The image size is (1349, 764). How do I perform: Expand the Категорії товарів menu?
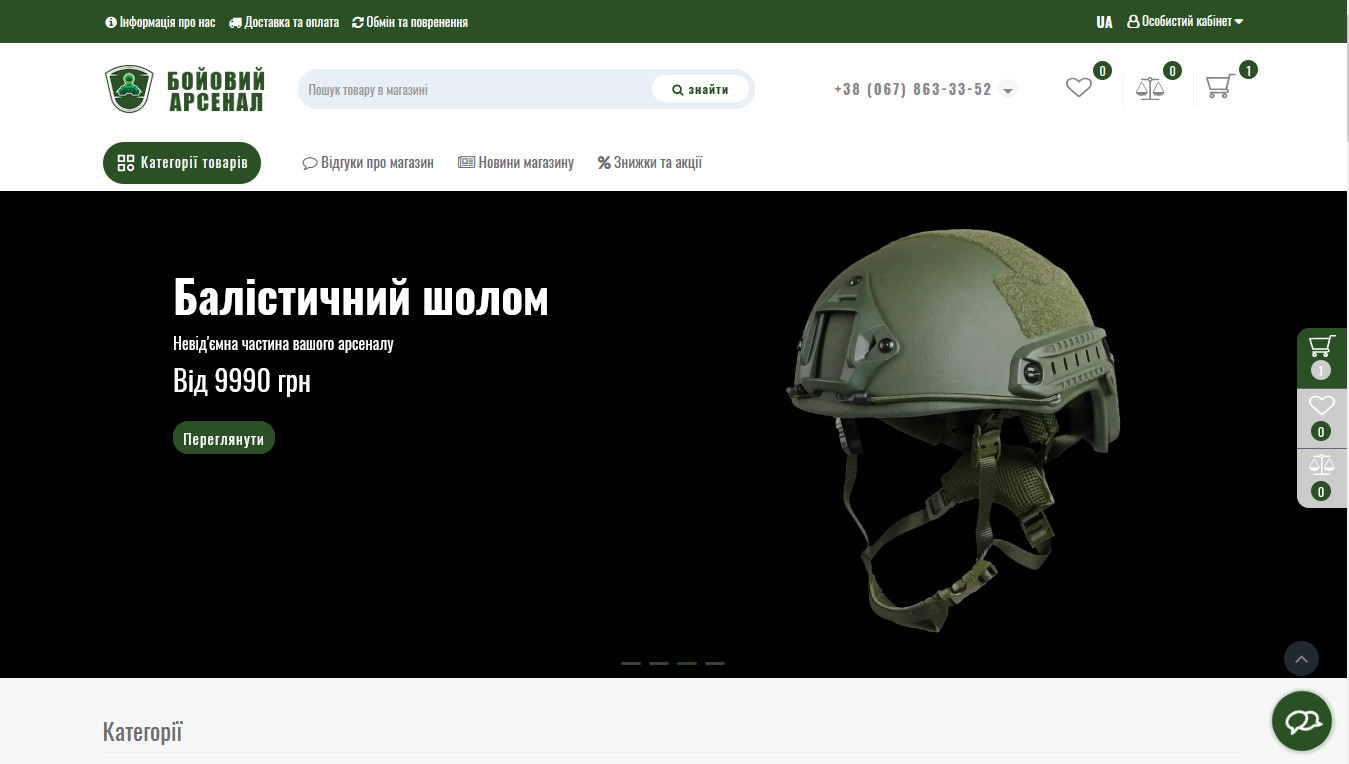tap(182, 163)
